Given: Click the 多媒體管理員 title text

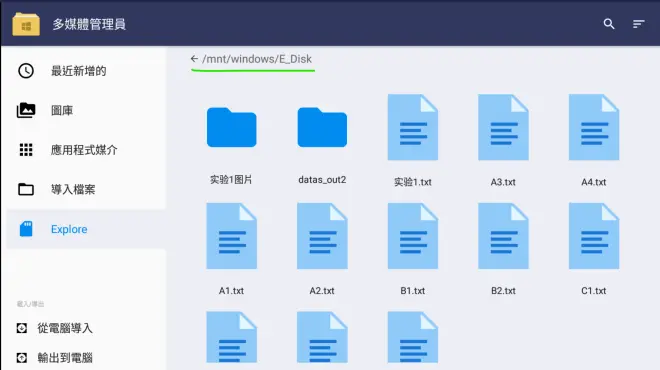Looking at the screenshot, I should (89, 24).
